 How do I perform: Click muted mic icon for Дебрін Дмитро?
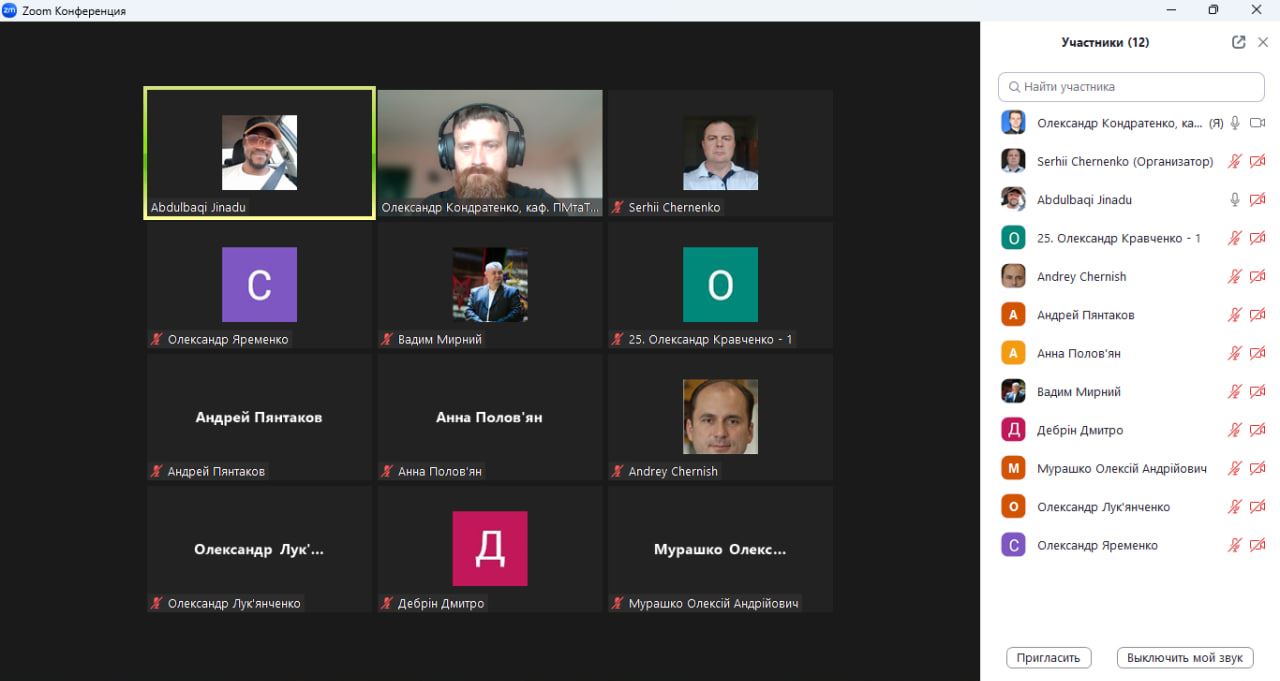[x=1236, y=430]
